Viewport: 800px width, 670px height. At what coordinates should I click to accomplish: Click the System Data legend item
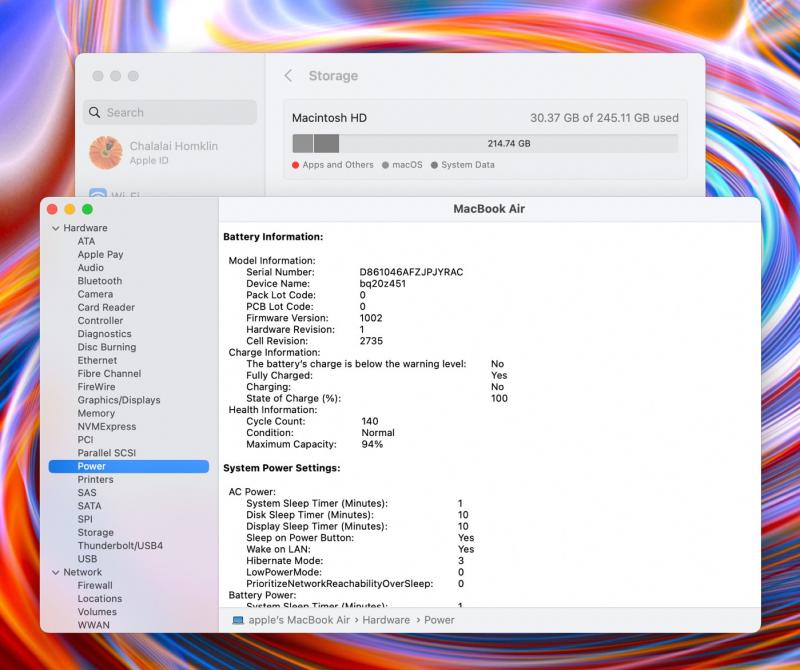(463, 165)
